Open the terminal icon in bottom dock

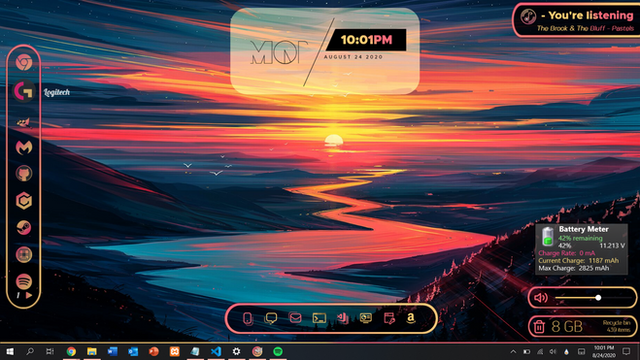point(319,318)
